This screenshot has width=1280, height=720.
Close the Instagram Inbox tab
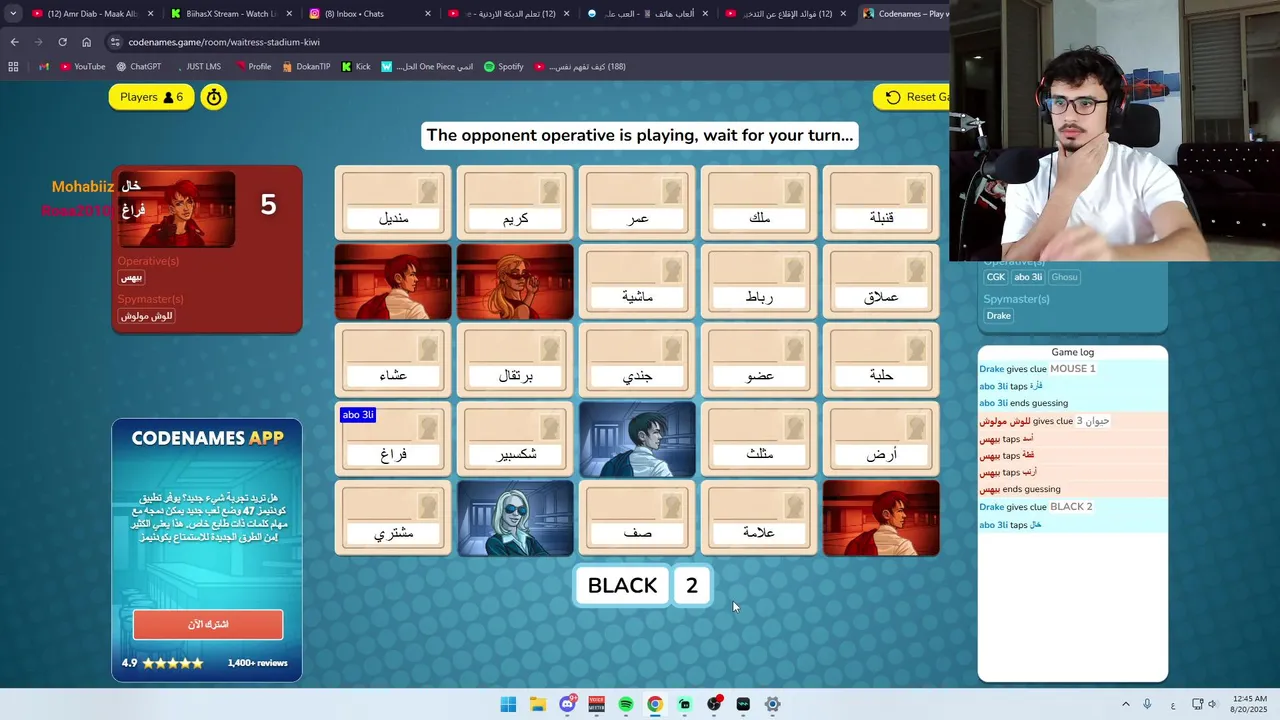[x=428, y=14]
